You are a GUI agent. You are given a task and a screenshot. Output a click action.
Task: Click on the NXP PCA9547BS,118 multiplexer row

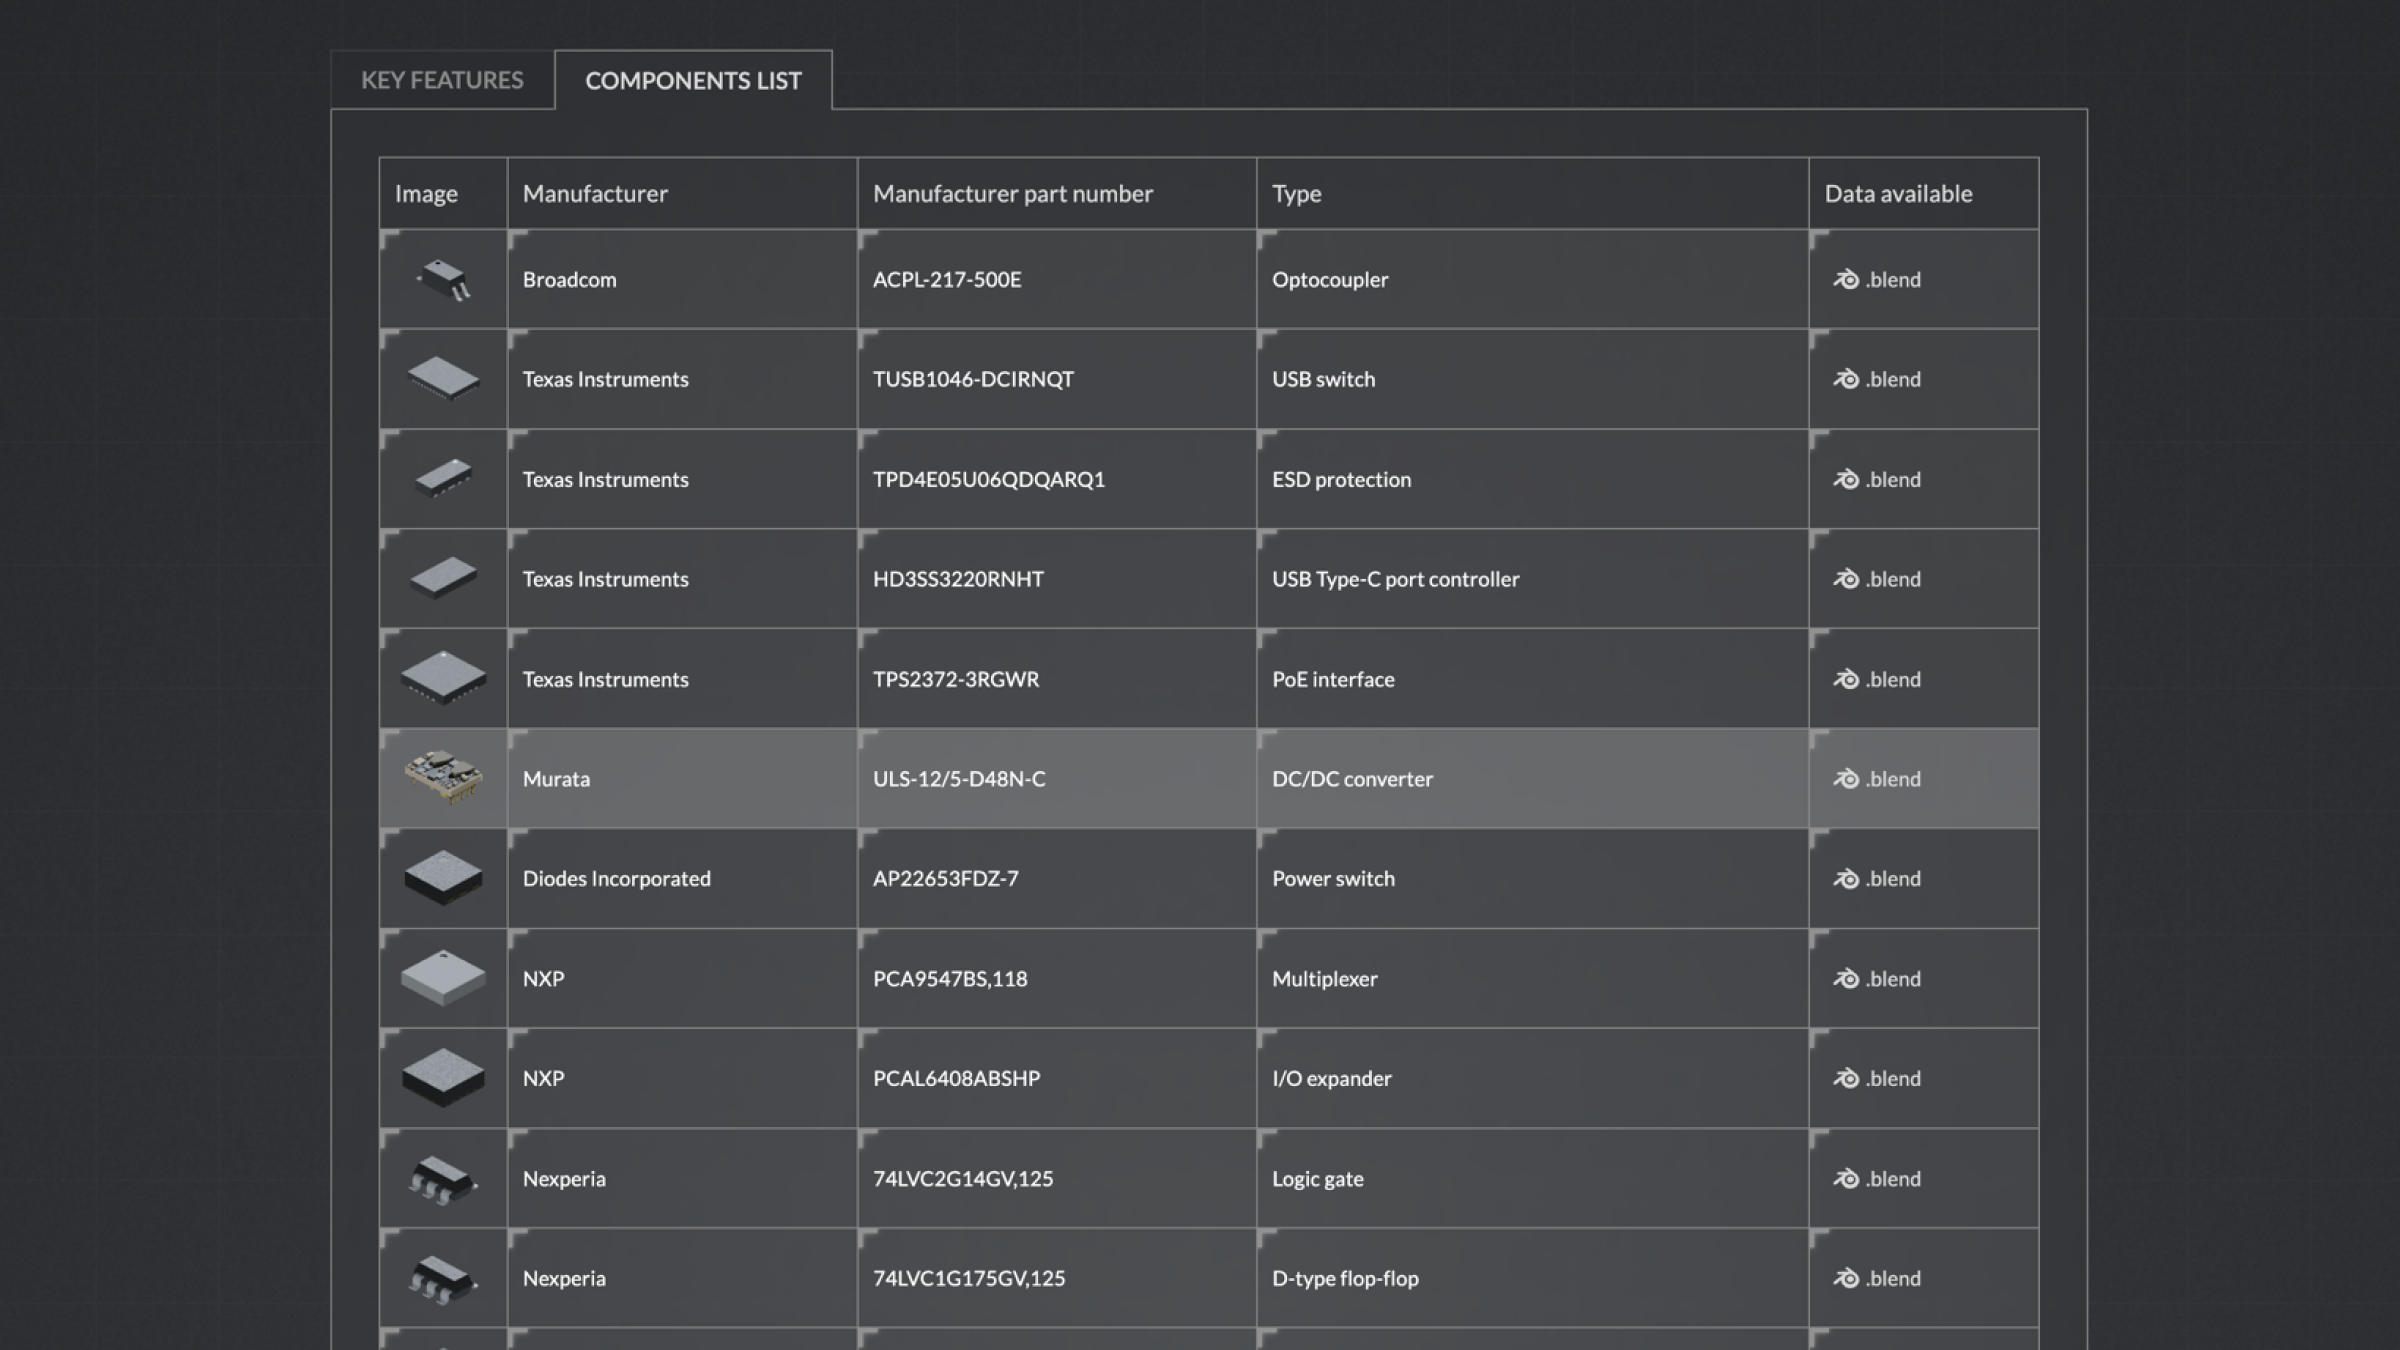point(1208,977)
